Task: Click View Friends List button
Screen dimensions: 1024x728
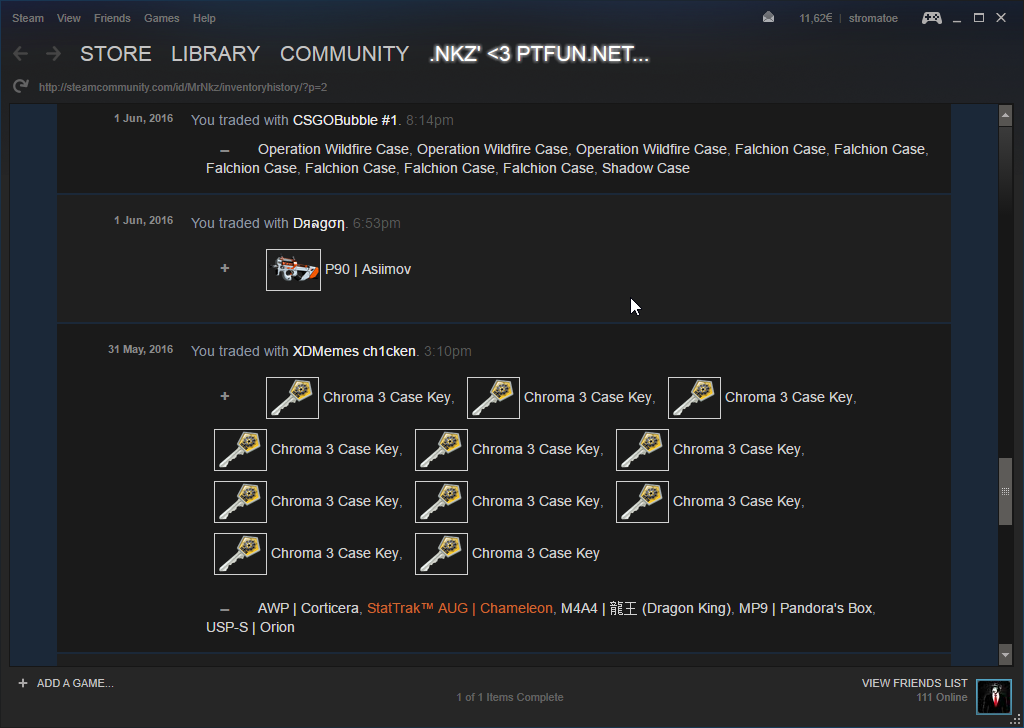Action: [914, 683]
